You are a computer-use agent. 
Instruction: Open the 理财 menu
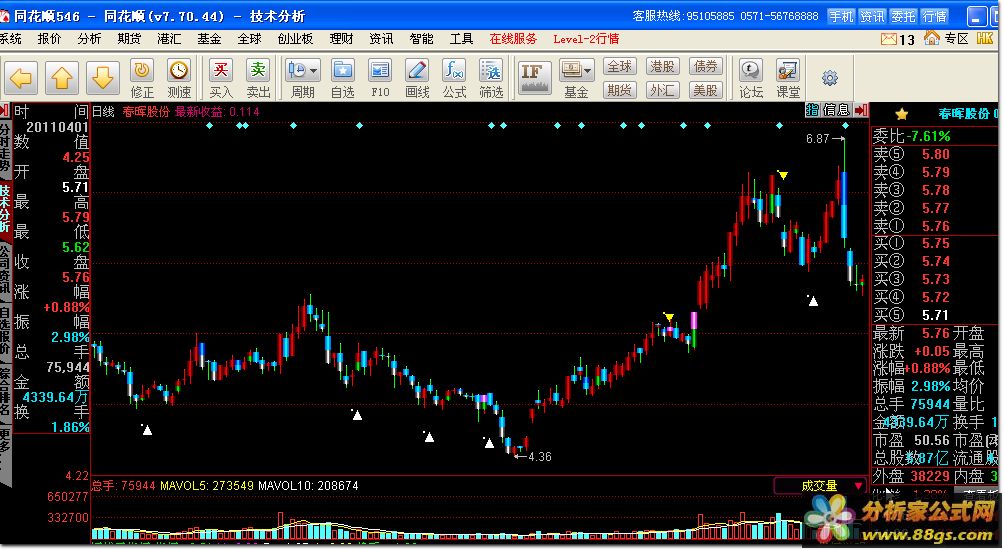[341, 39]
